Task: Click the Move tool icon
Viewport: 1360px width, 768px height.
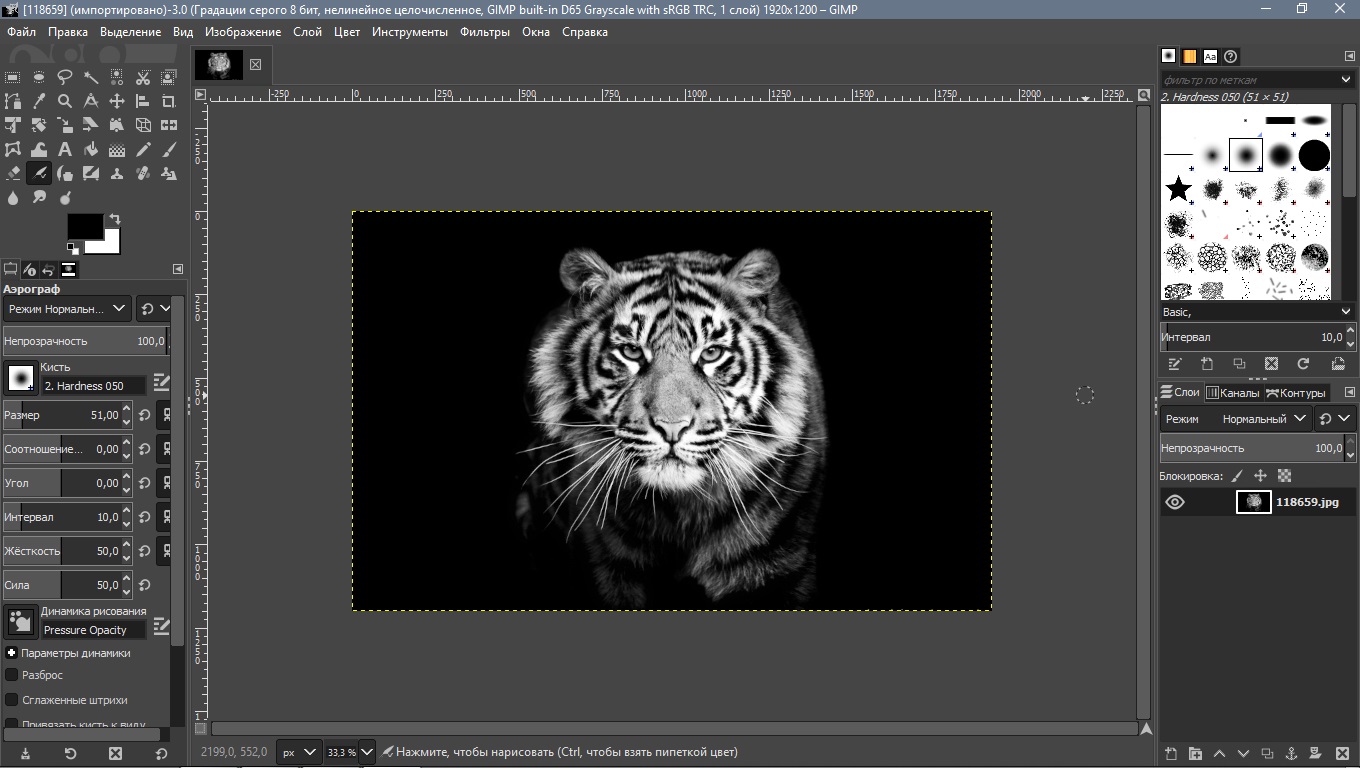Action: 117,101
